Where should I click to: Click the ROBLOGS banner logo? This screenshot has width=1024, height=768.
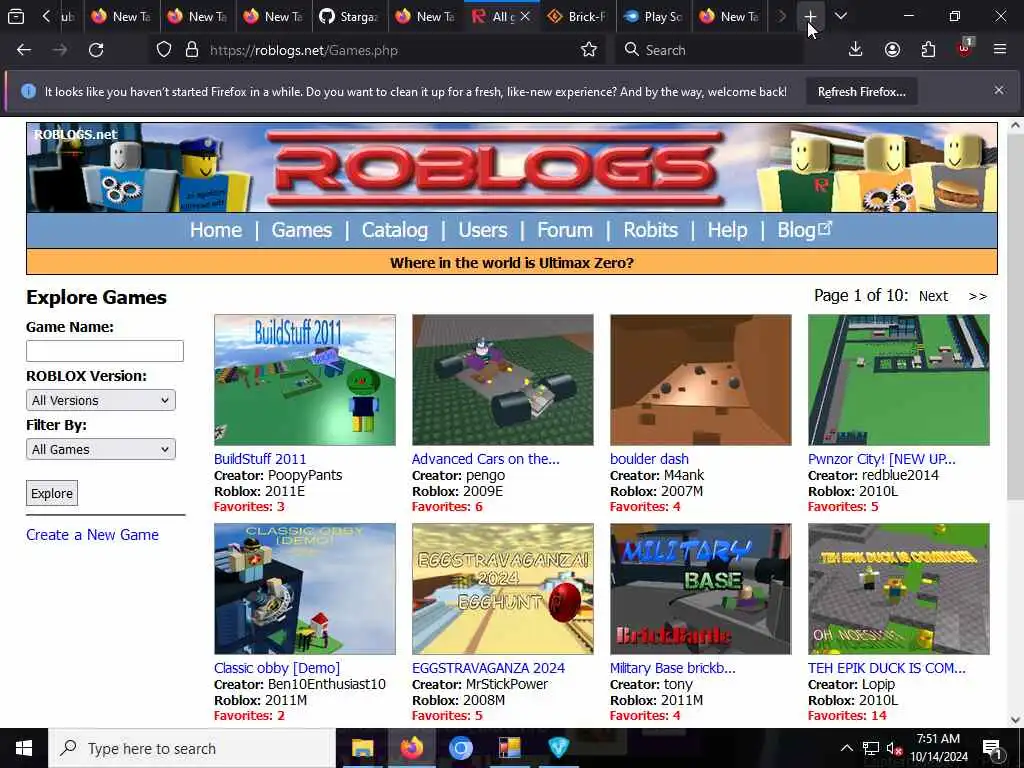point(496,168)
